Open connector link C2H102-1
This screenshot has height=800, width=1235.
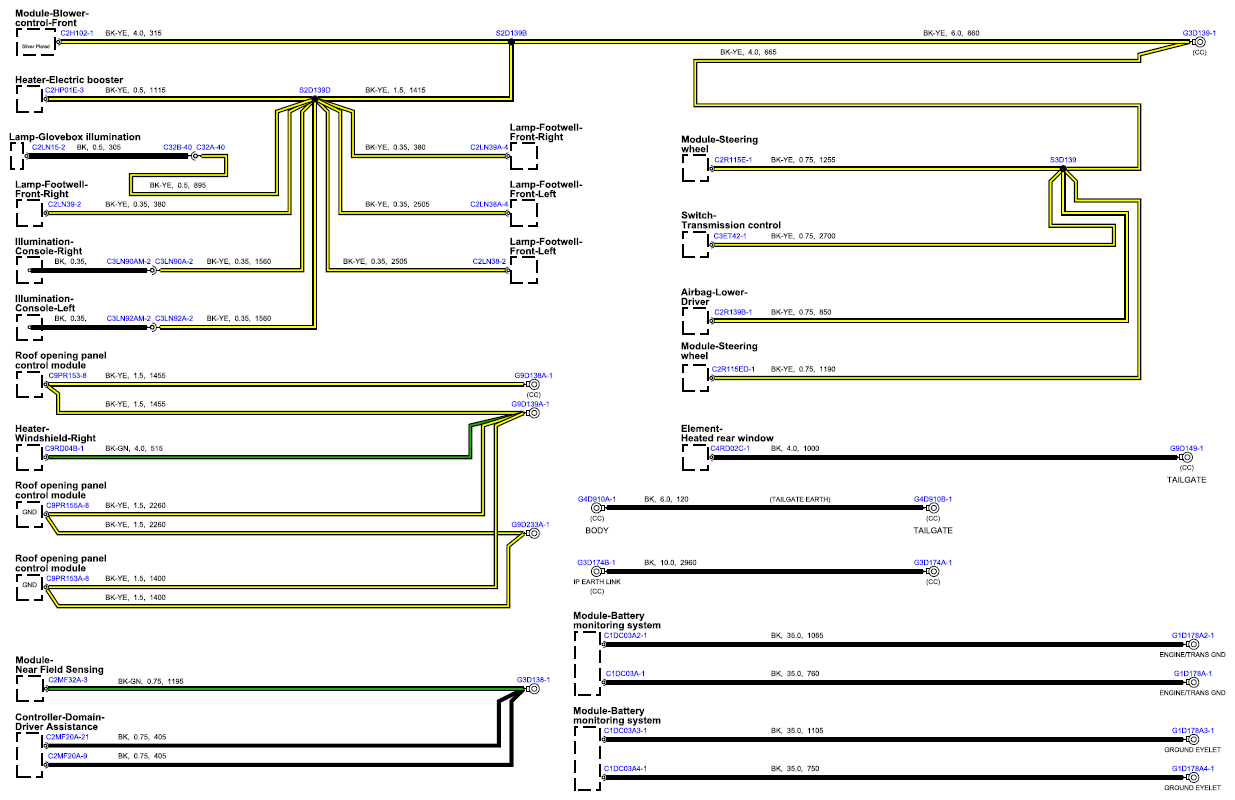tap(77, 33)
